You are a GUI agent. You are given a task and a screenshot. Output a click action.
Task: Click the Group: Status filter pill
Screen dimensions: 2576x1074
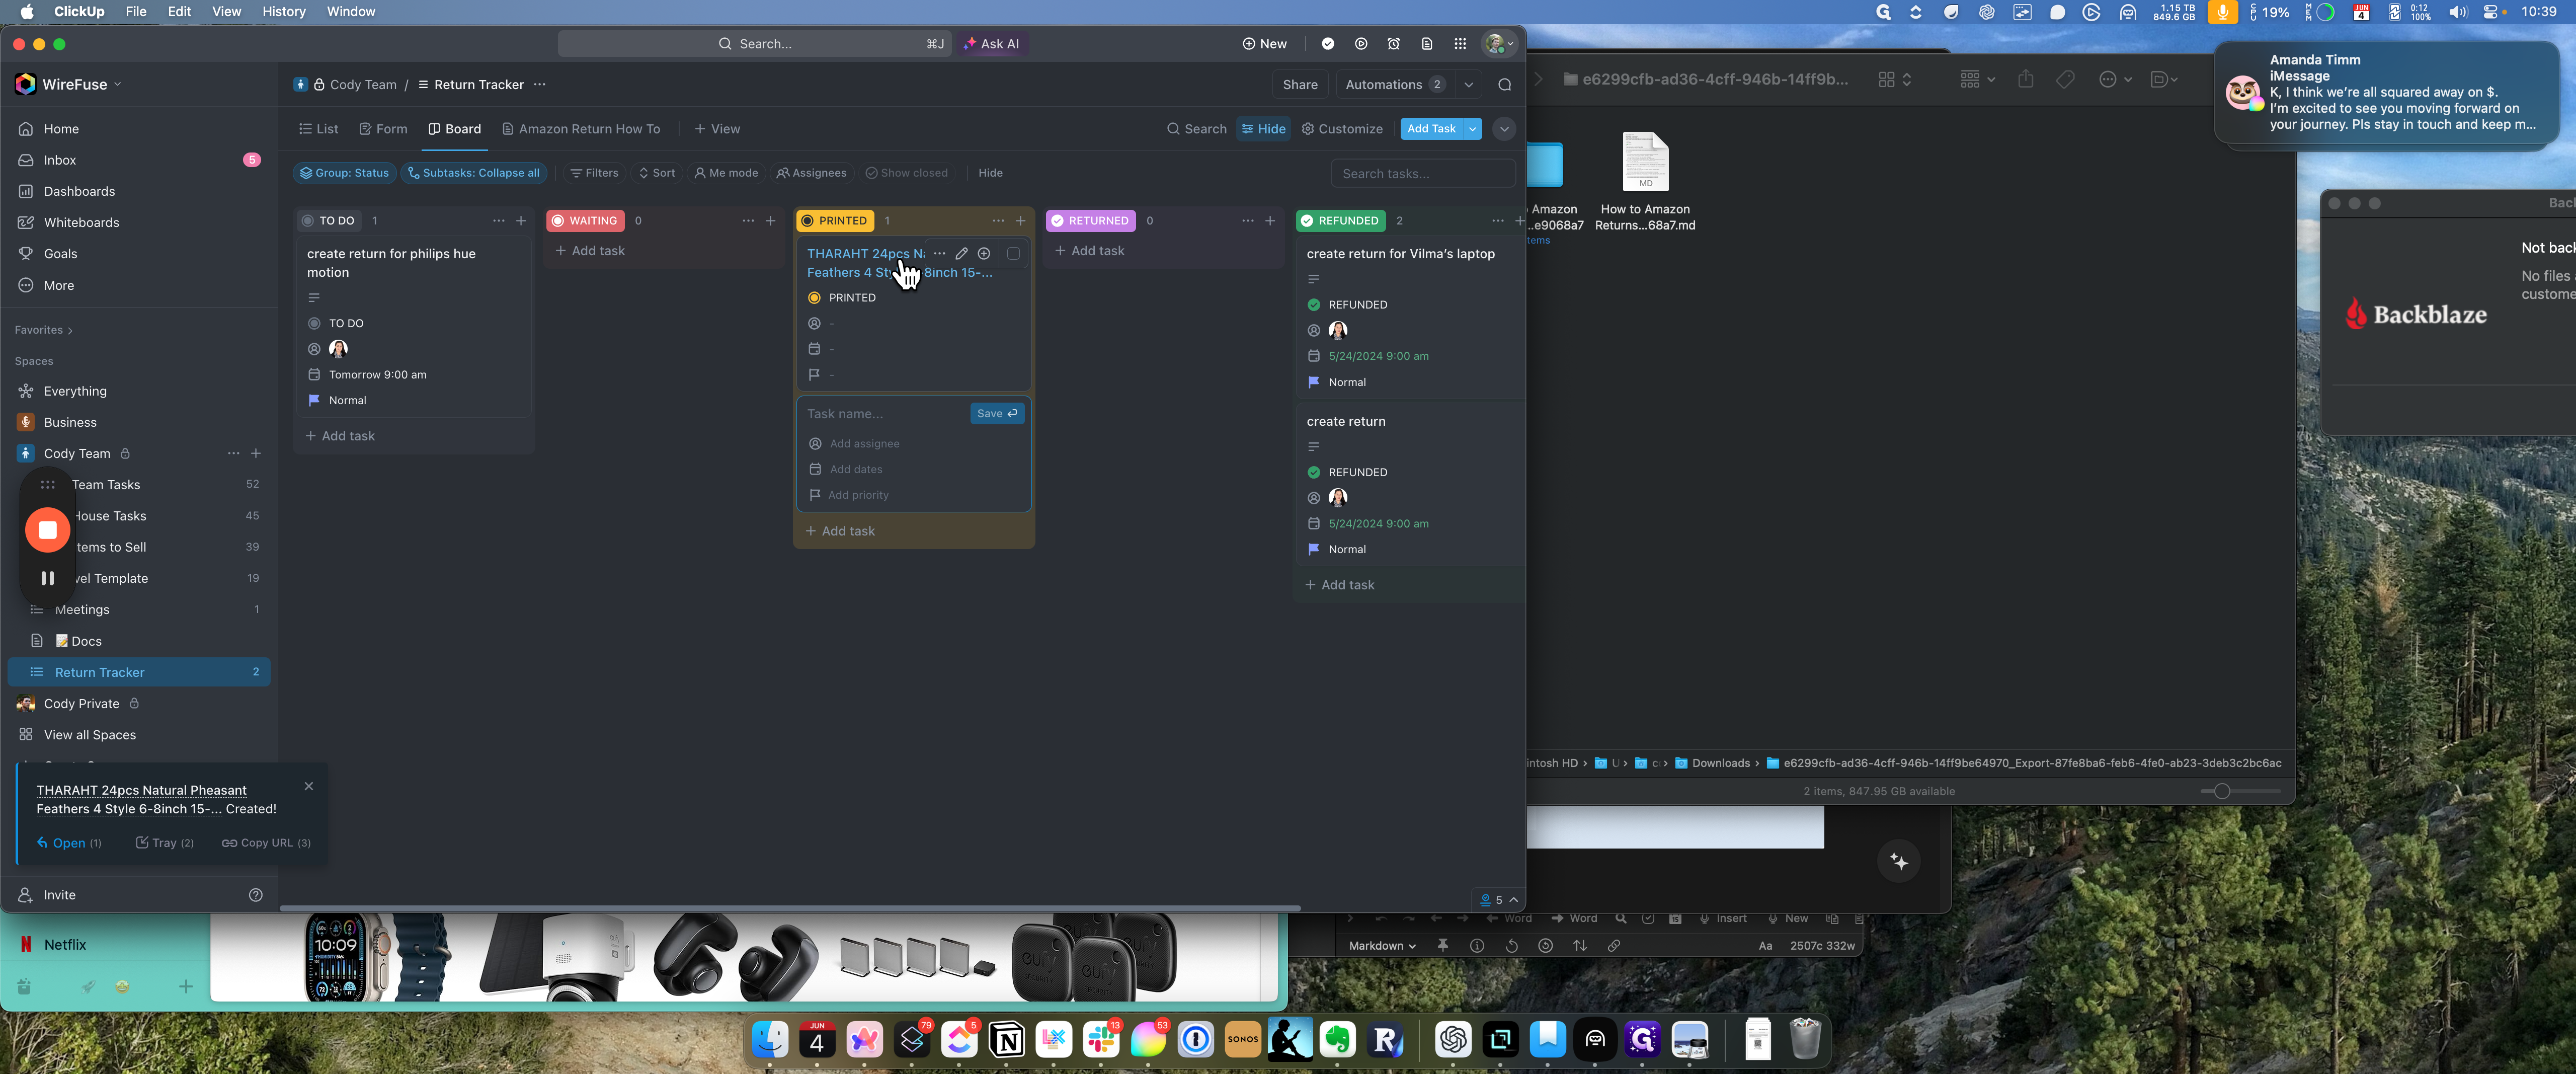coord(344,173)
